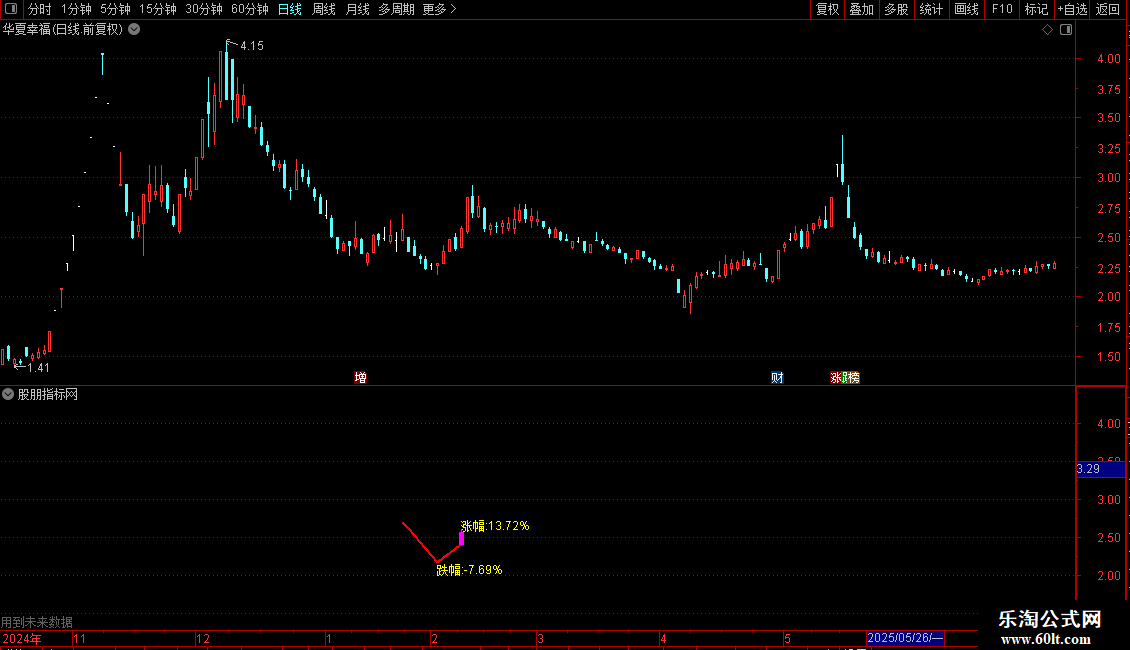Click the 3.29 value on indicator axis

tap(1088, 469)
